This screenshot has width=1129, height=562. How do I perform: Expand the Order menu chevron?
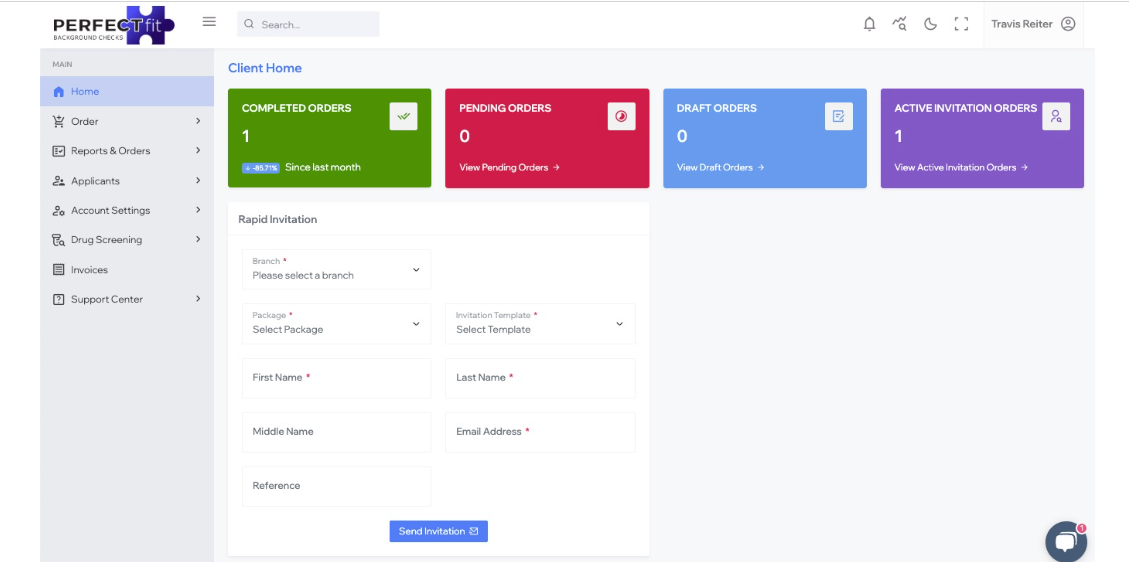198,121
